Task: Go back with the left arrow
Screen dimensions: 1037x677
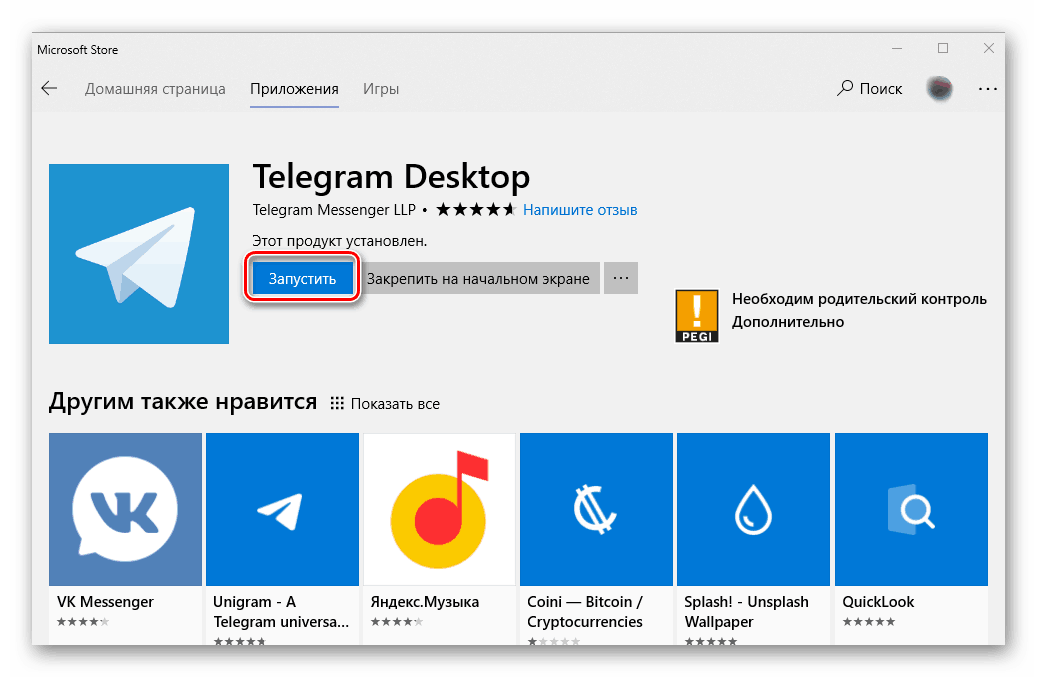Action: coord(49,89)
